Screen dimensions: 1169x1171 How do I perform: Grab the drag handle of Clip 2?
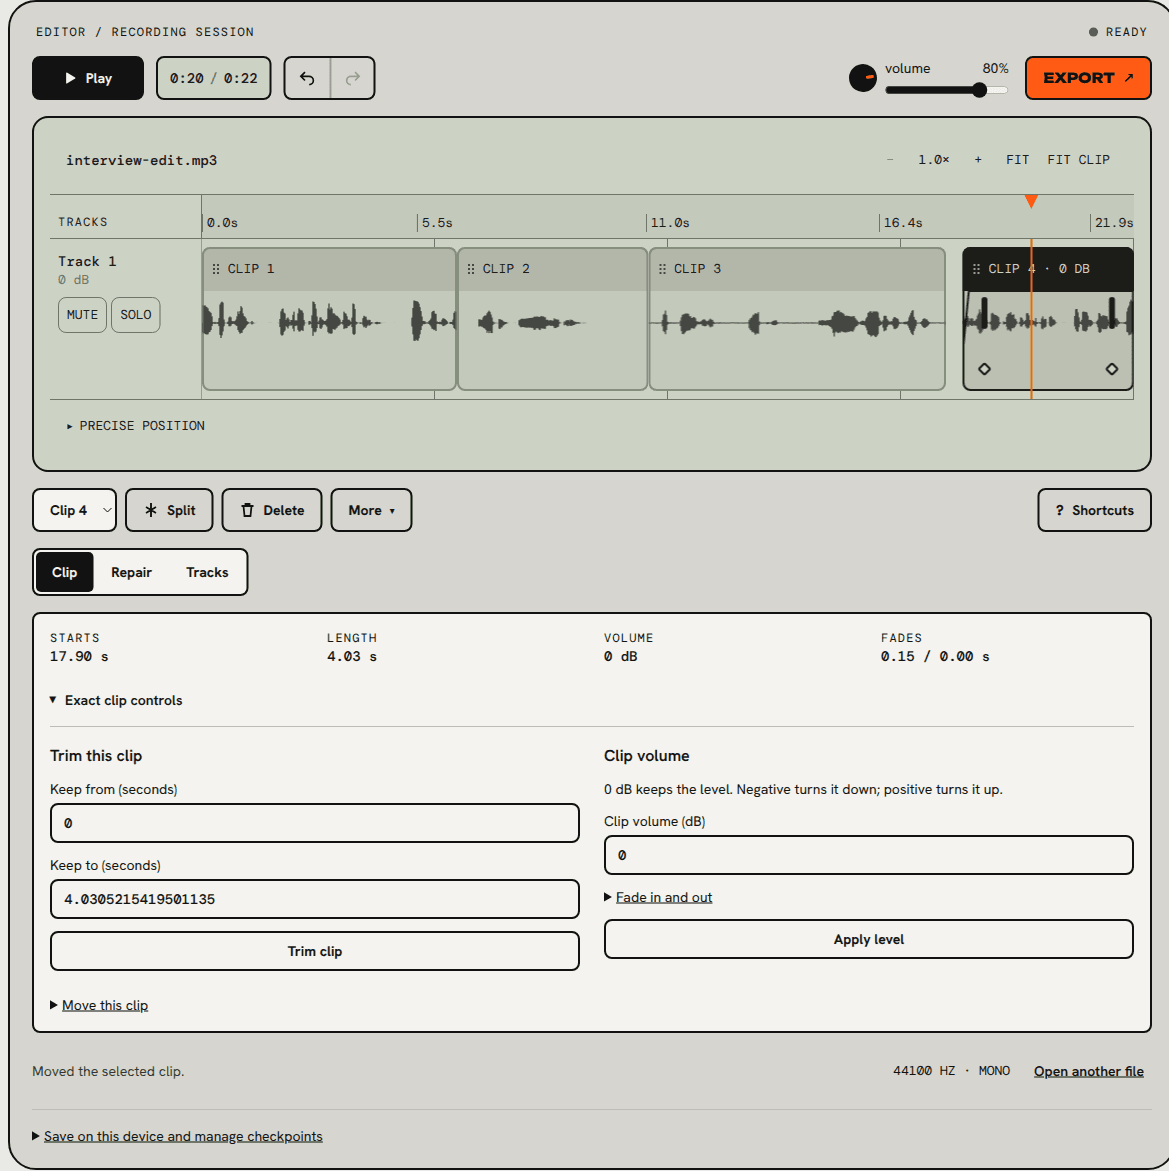[471, 269]
